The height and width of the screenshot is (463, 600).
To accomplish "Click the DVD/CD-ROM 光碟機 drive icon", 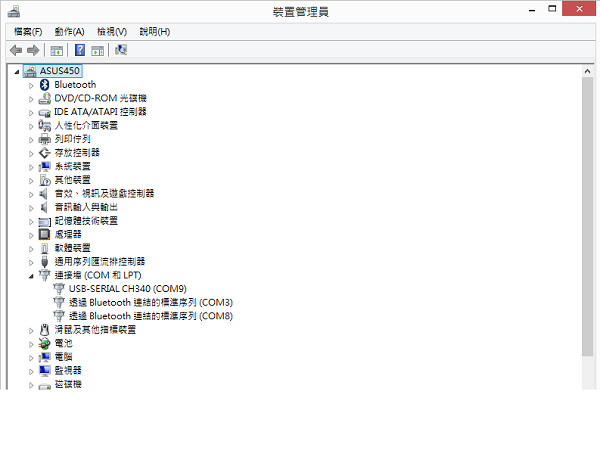I will pos(44,99).
